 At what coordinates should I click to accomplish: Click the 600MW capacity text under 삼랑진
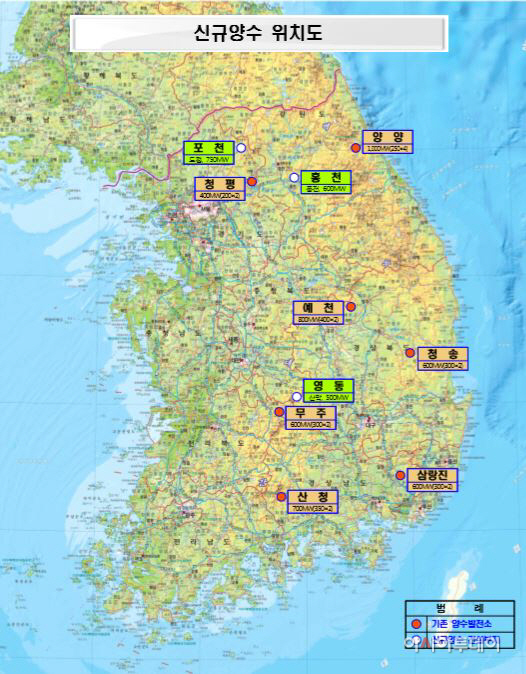coord(432,487)
